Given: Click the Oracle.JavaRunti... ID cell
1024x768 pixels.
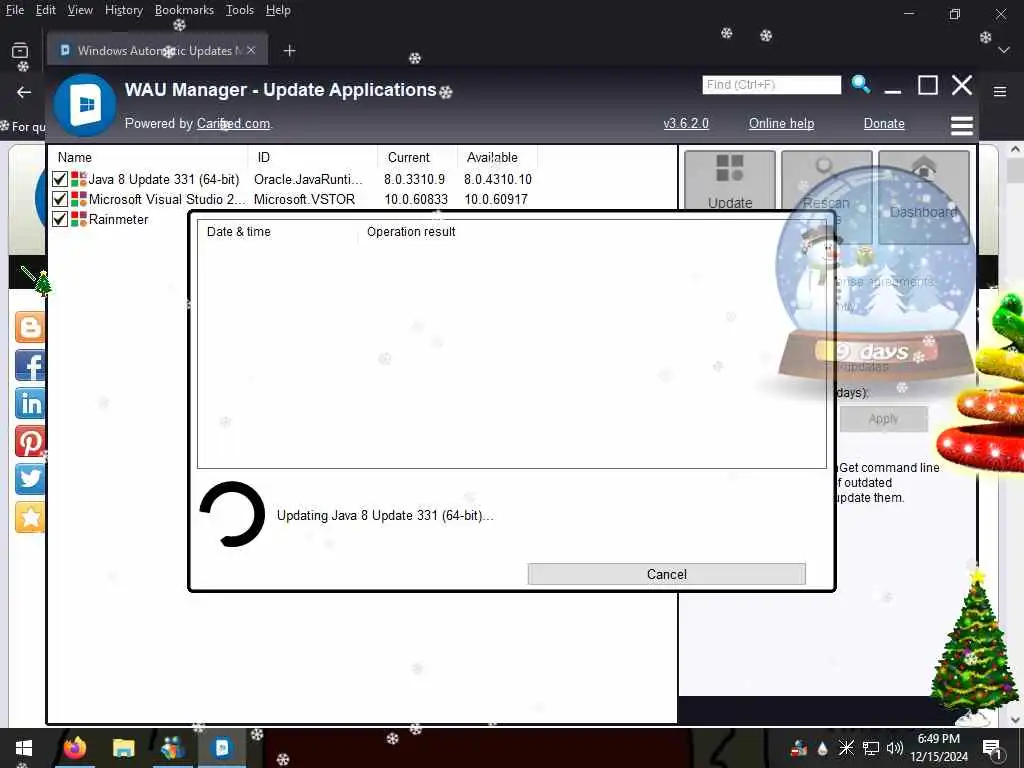Looking at the screenshot, I should (x=308, y=179).
